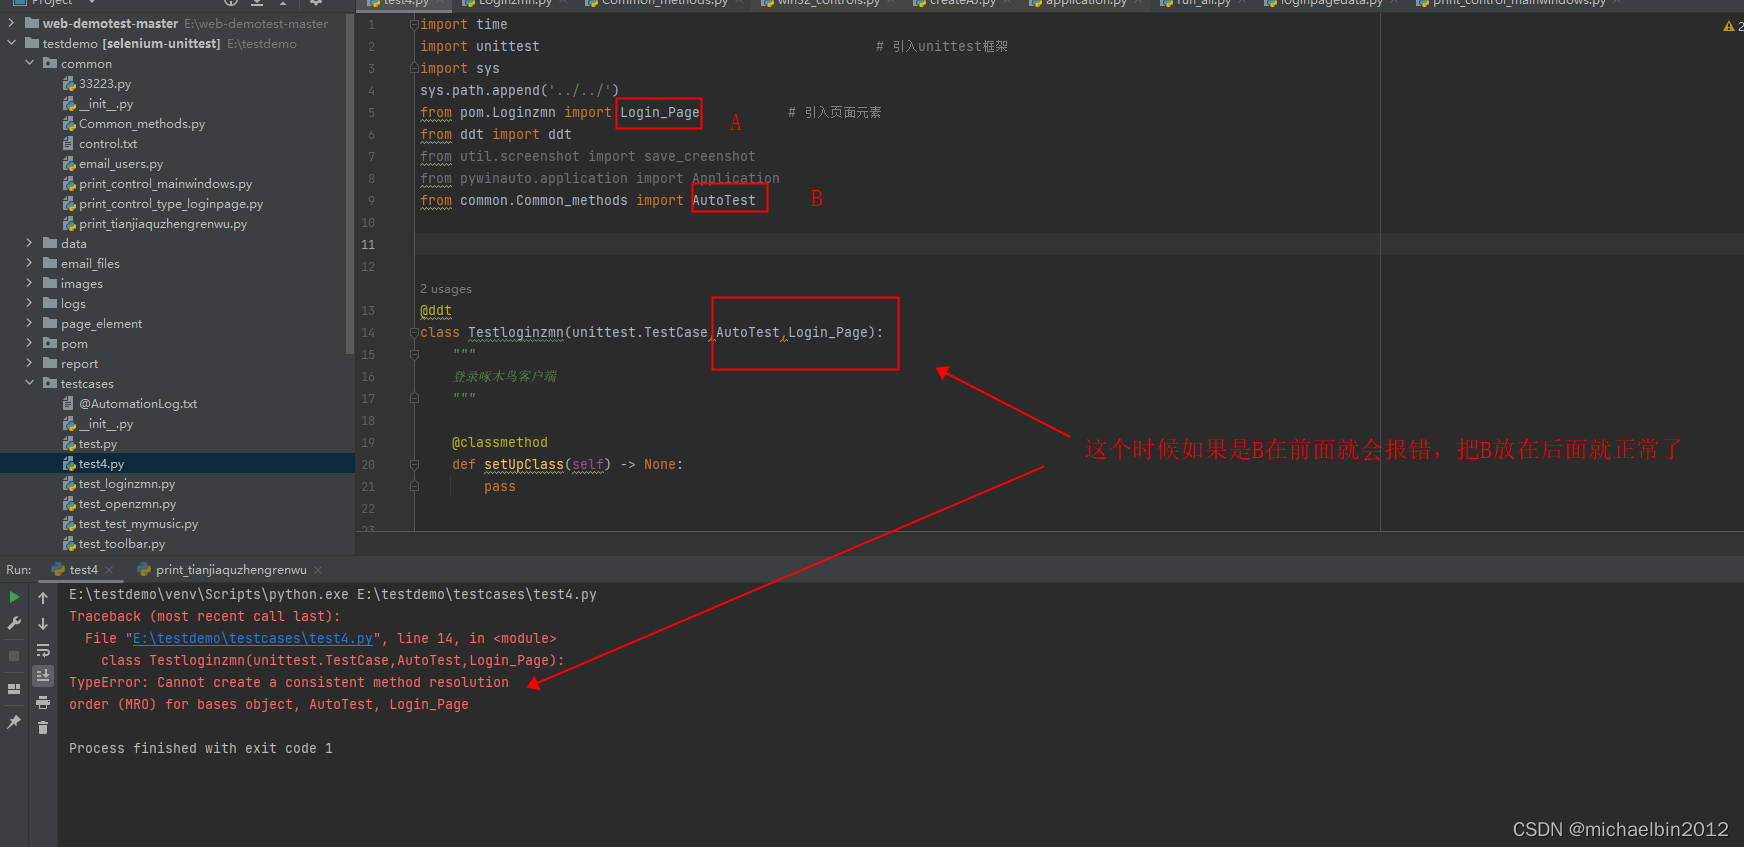Screen dimensions: 1744x847
Task: Click text file icon beside control.txt
Action: 69,144
